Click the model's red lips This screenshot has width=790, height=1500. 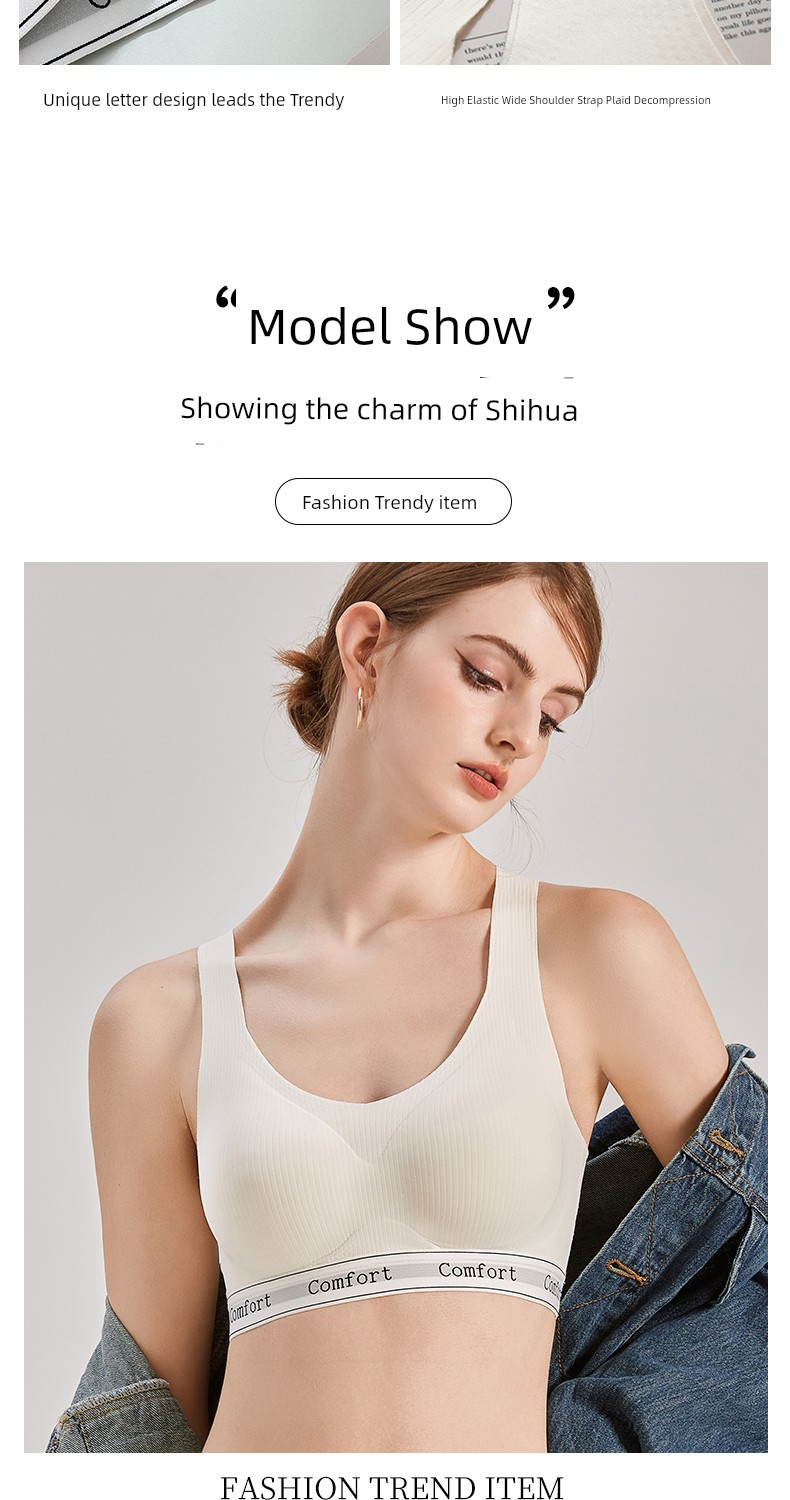coord(478,776)
